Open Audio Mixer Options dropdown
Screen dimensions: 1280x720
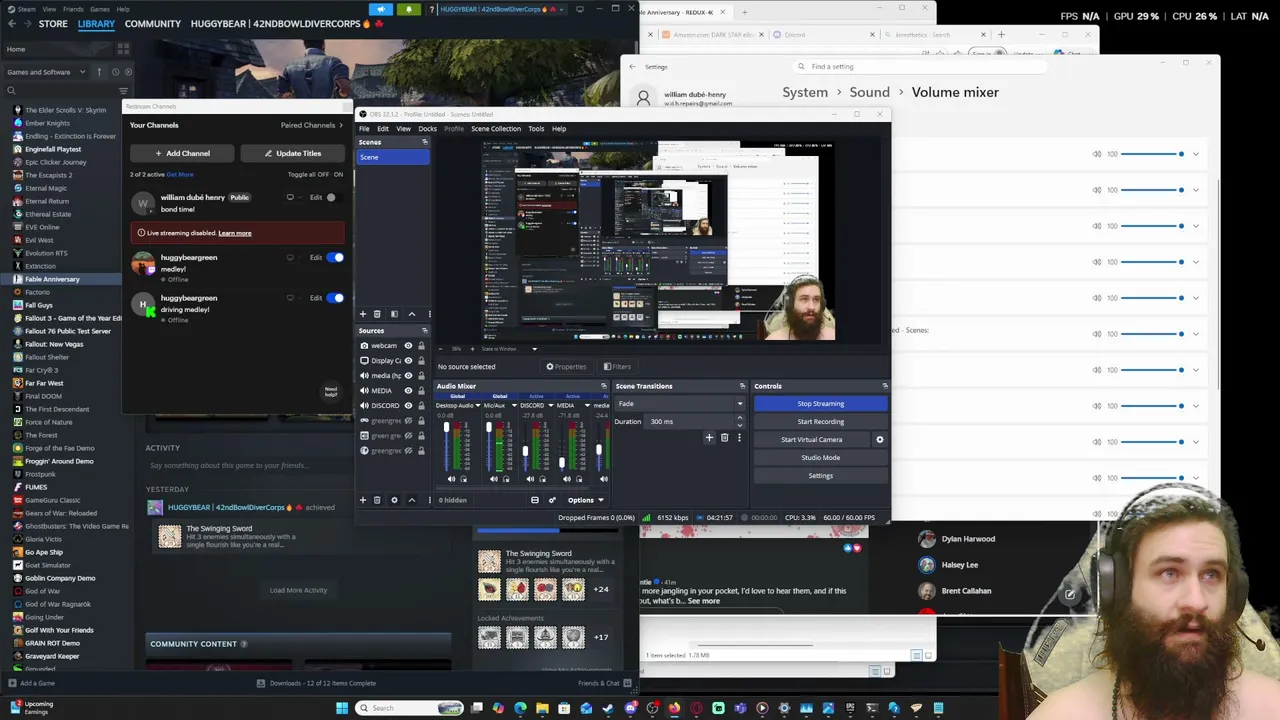click(586, 500)
